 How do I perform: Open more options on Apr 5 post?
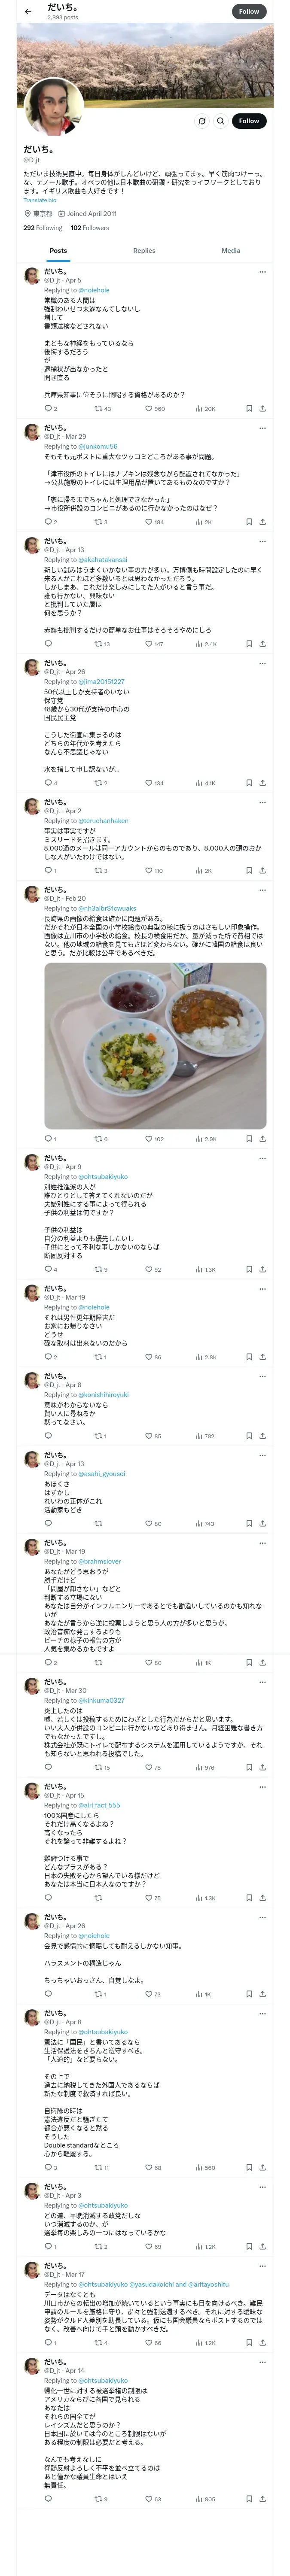point(262,271)
